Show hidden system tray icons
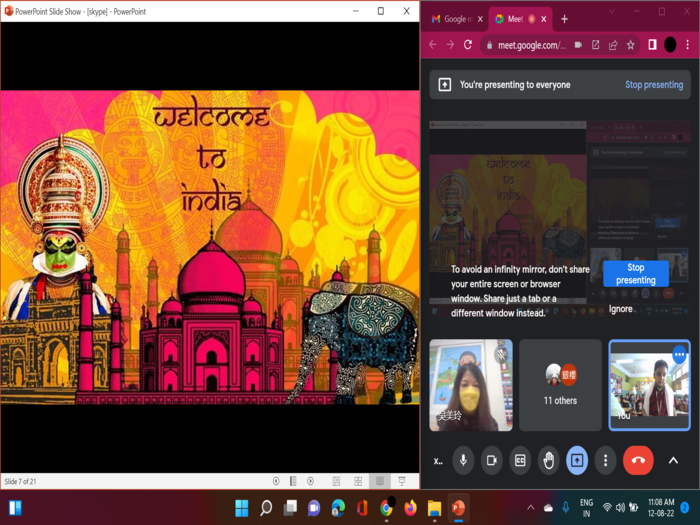Screen dimensions: 700x525 [x=530, y=508]
